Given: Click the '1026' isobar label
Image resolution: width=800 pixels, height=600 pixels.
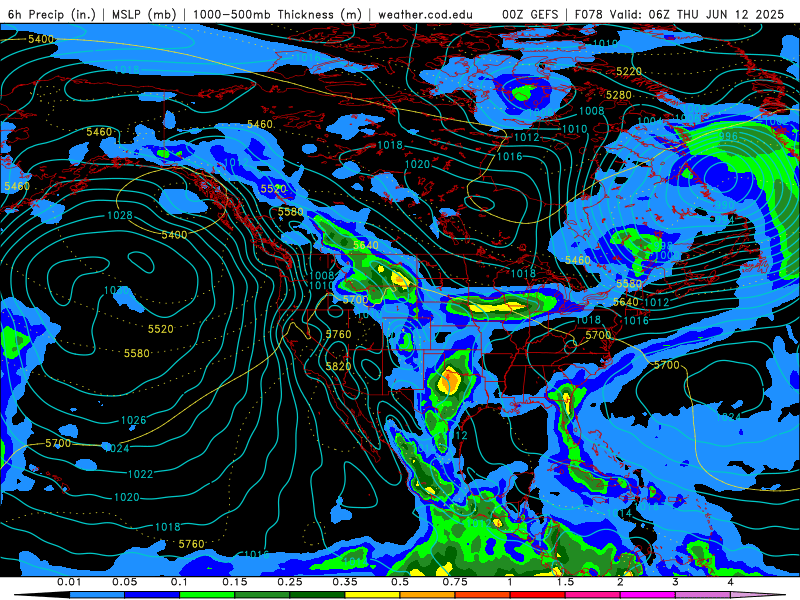Looking at the screenshot, I should pos(134,420).
